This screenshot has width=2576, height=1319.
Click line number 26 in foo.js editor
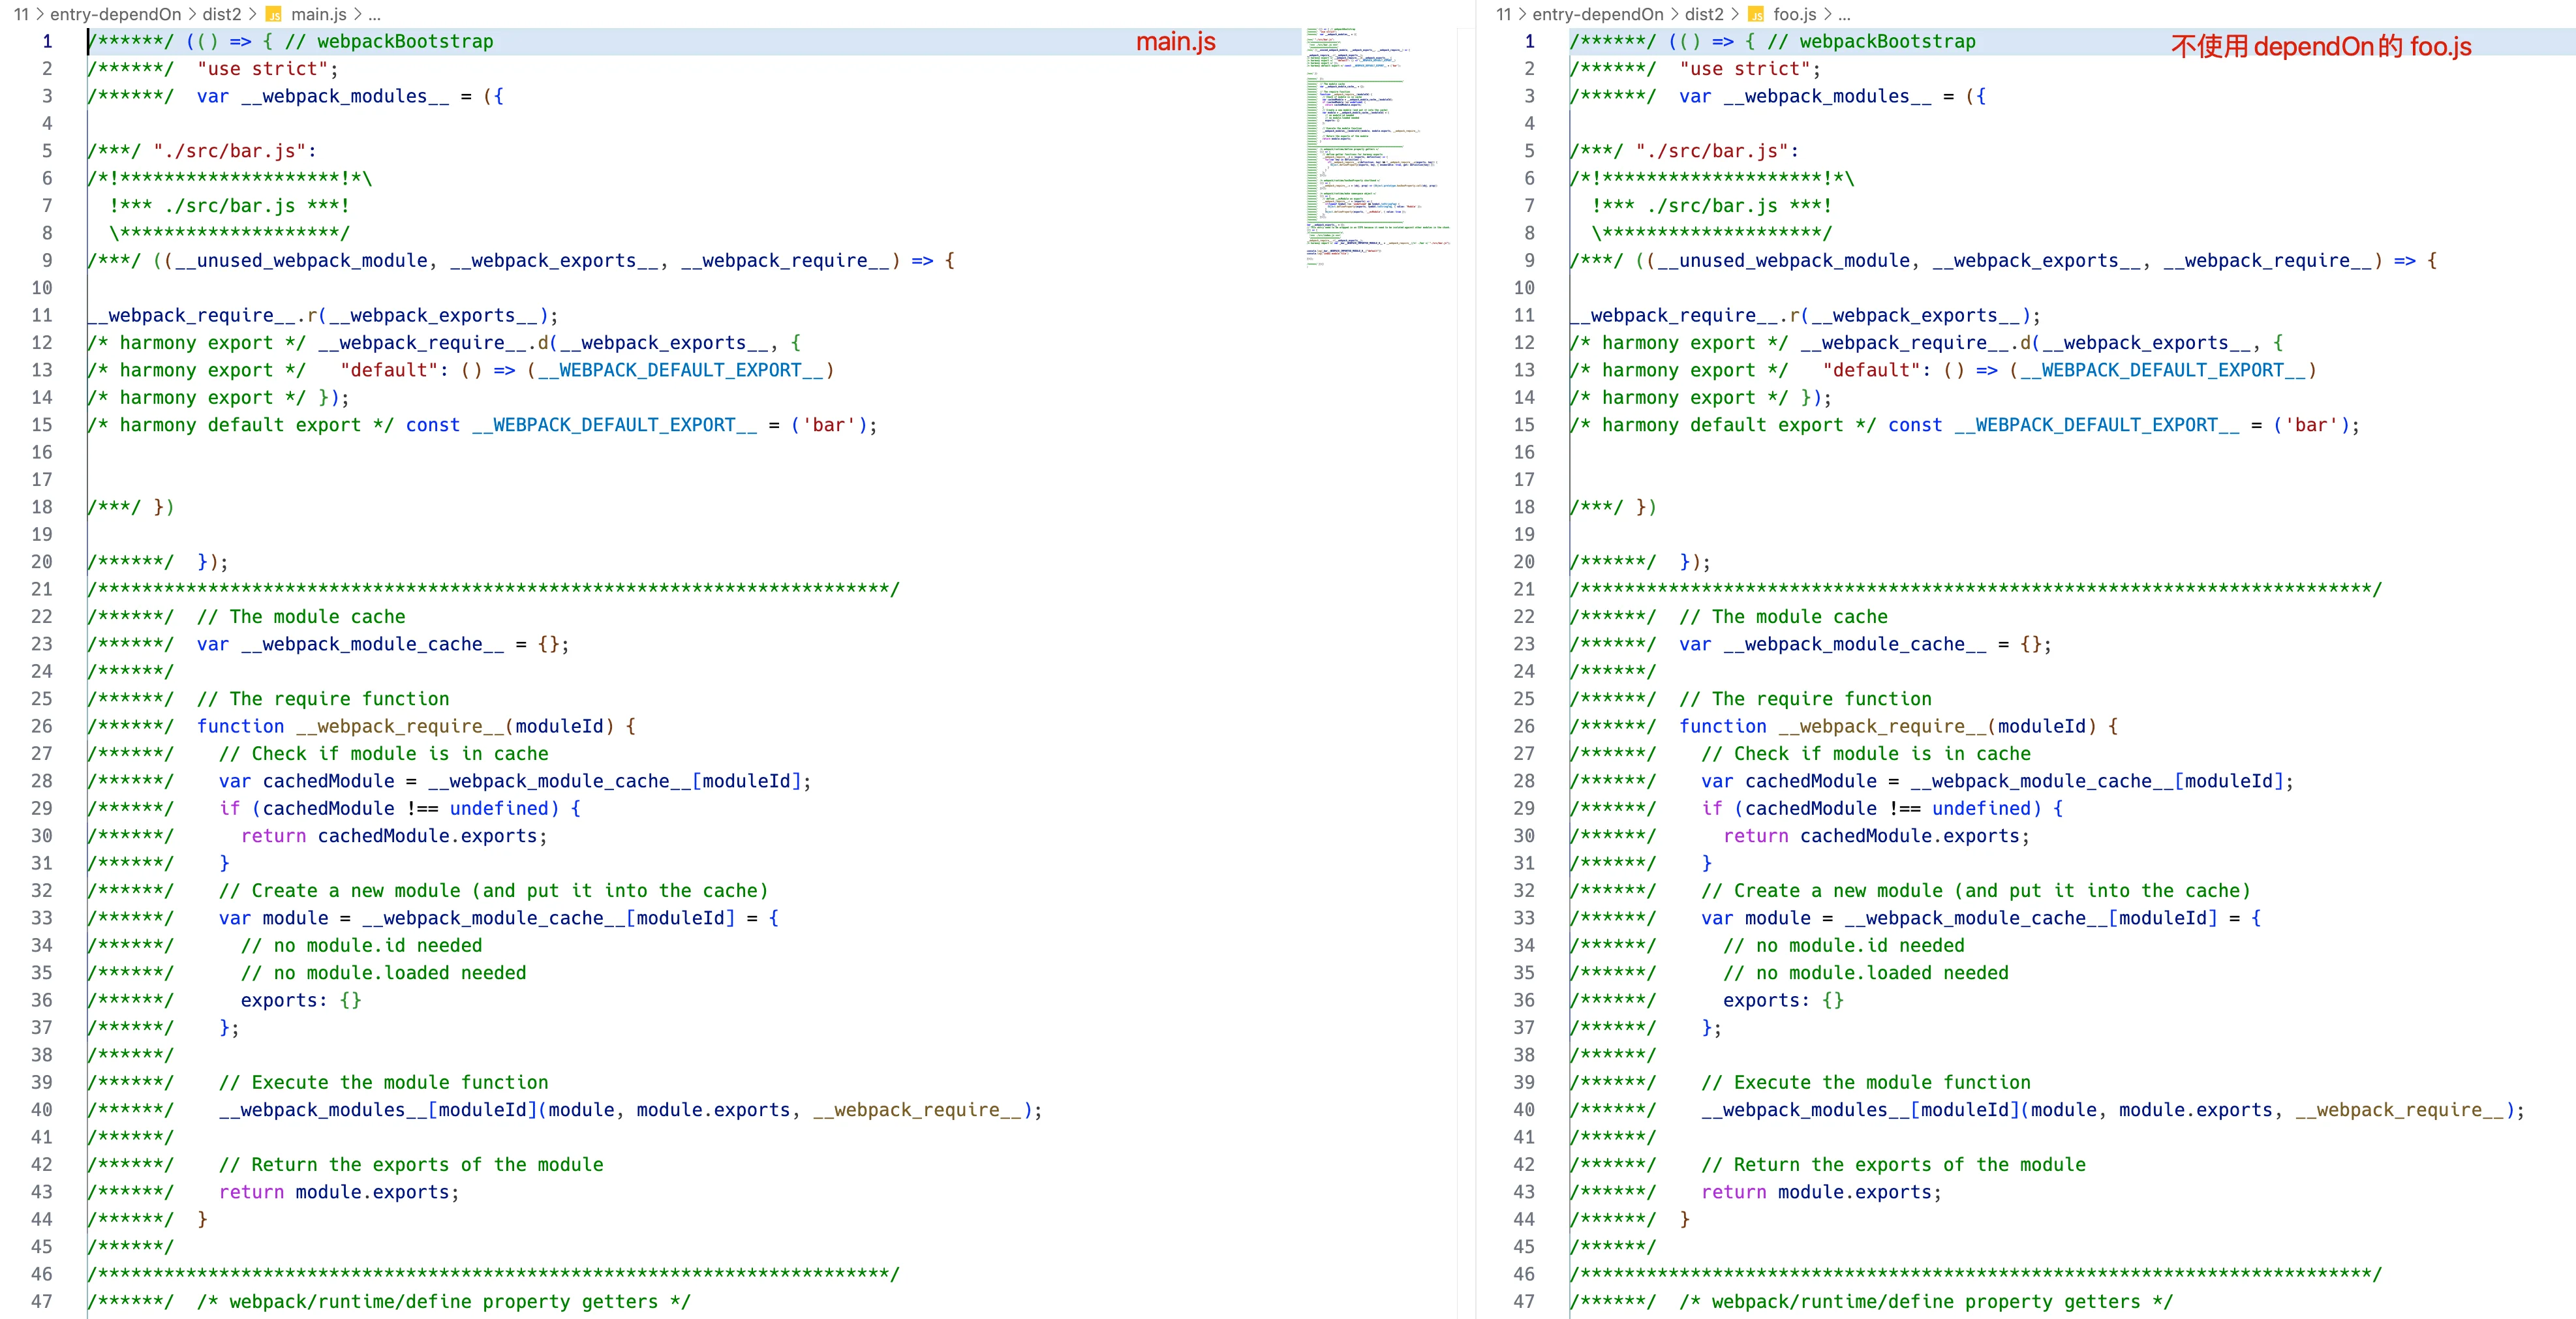pyautogui.click(x=1524, y=726)
